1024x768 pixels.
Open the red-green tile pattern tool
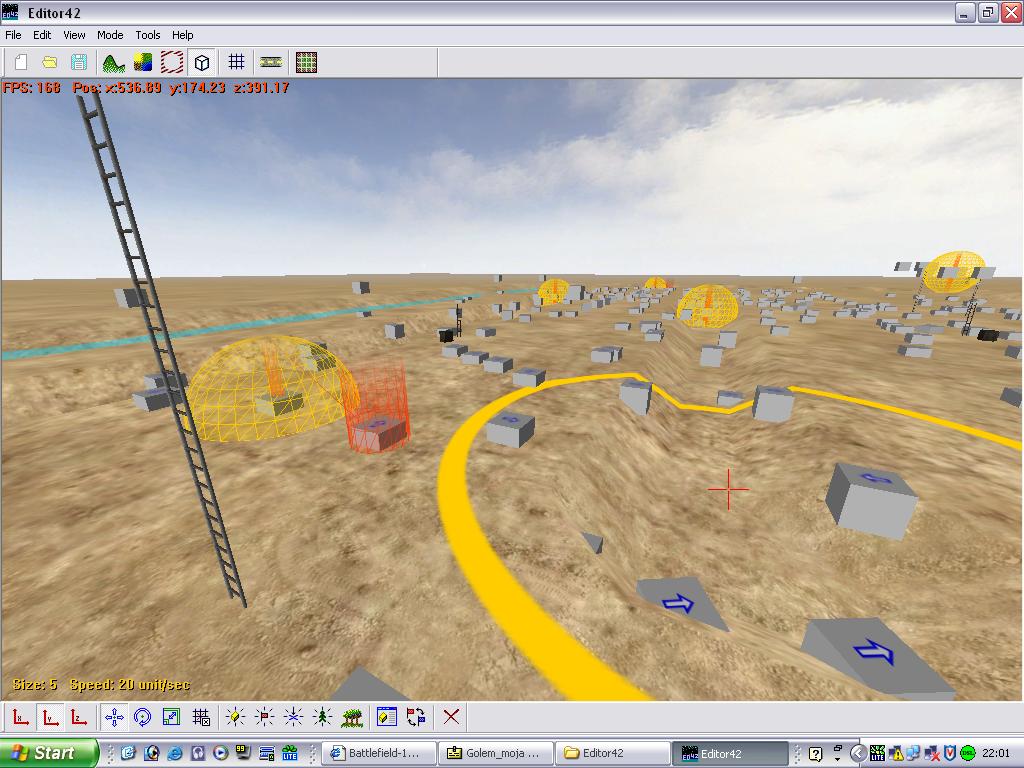click(306, 62)
